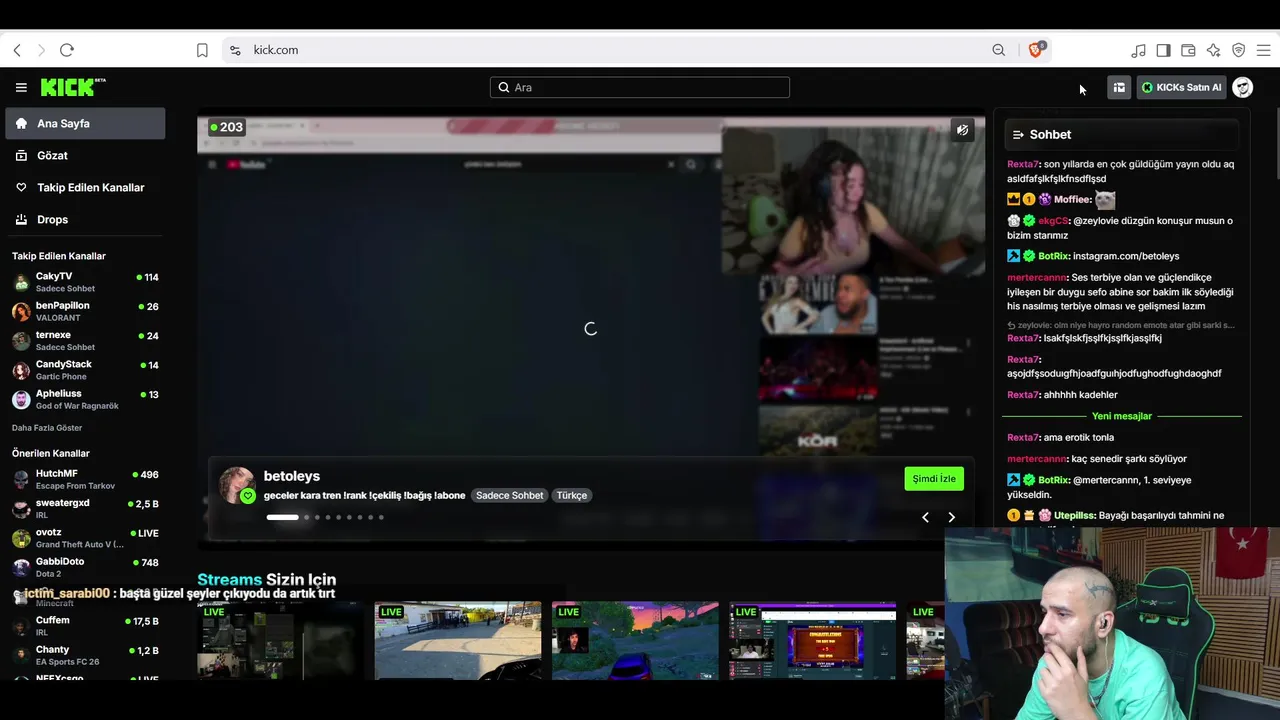Open the music note playlist icon
1280x720 pixels.
tap(1138, 50)
